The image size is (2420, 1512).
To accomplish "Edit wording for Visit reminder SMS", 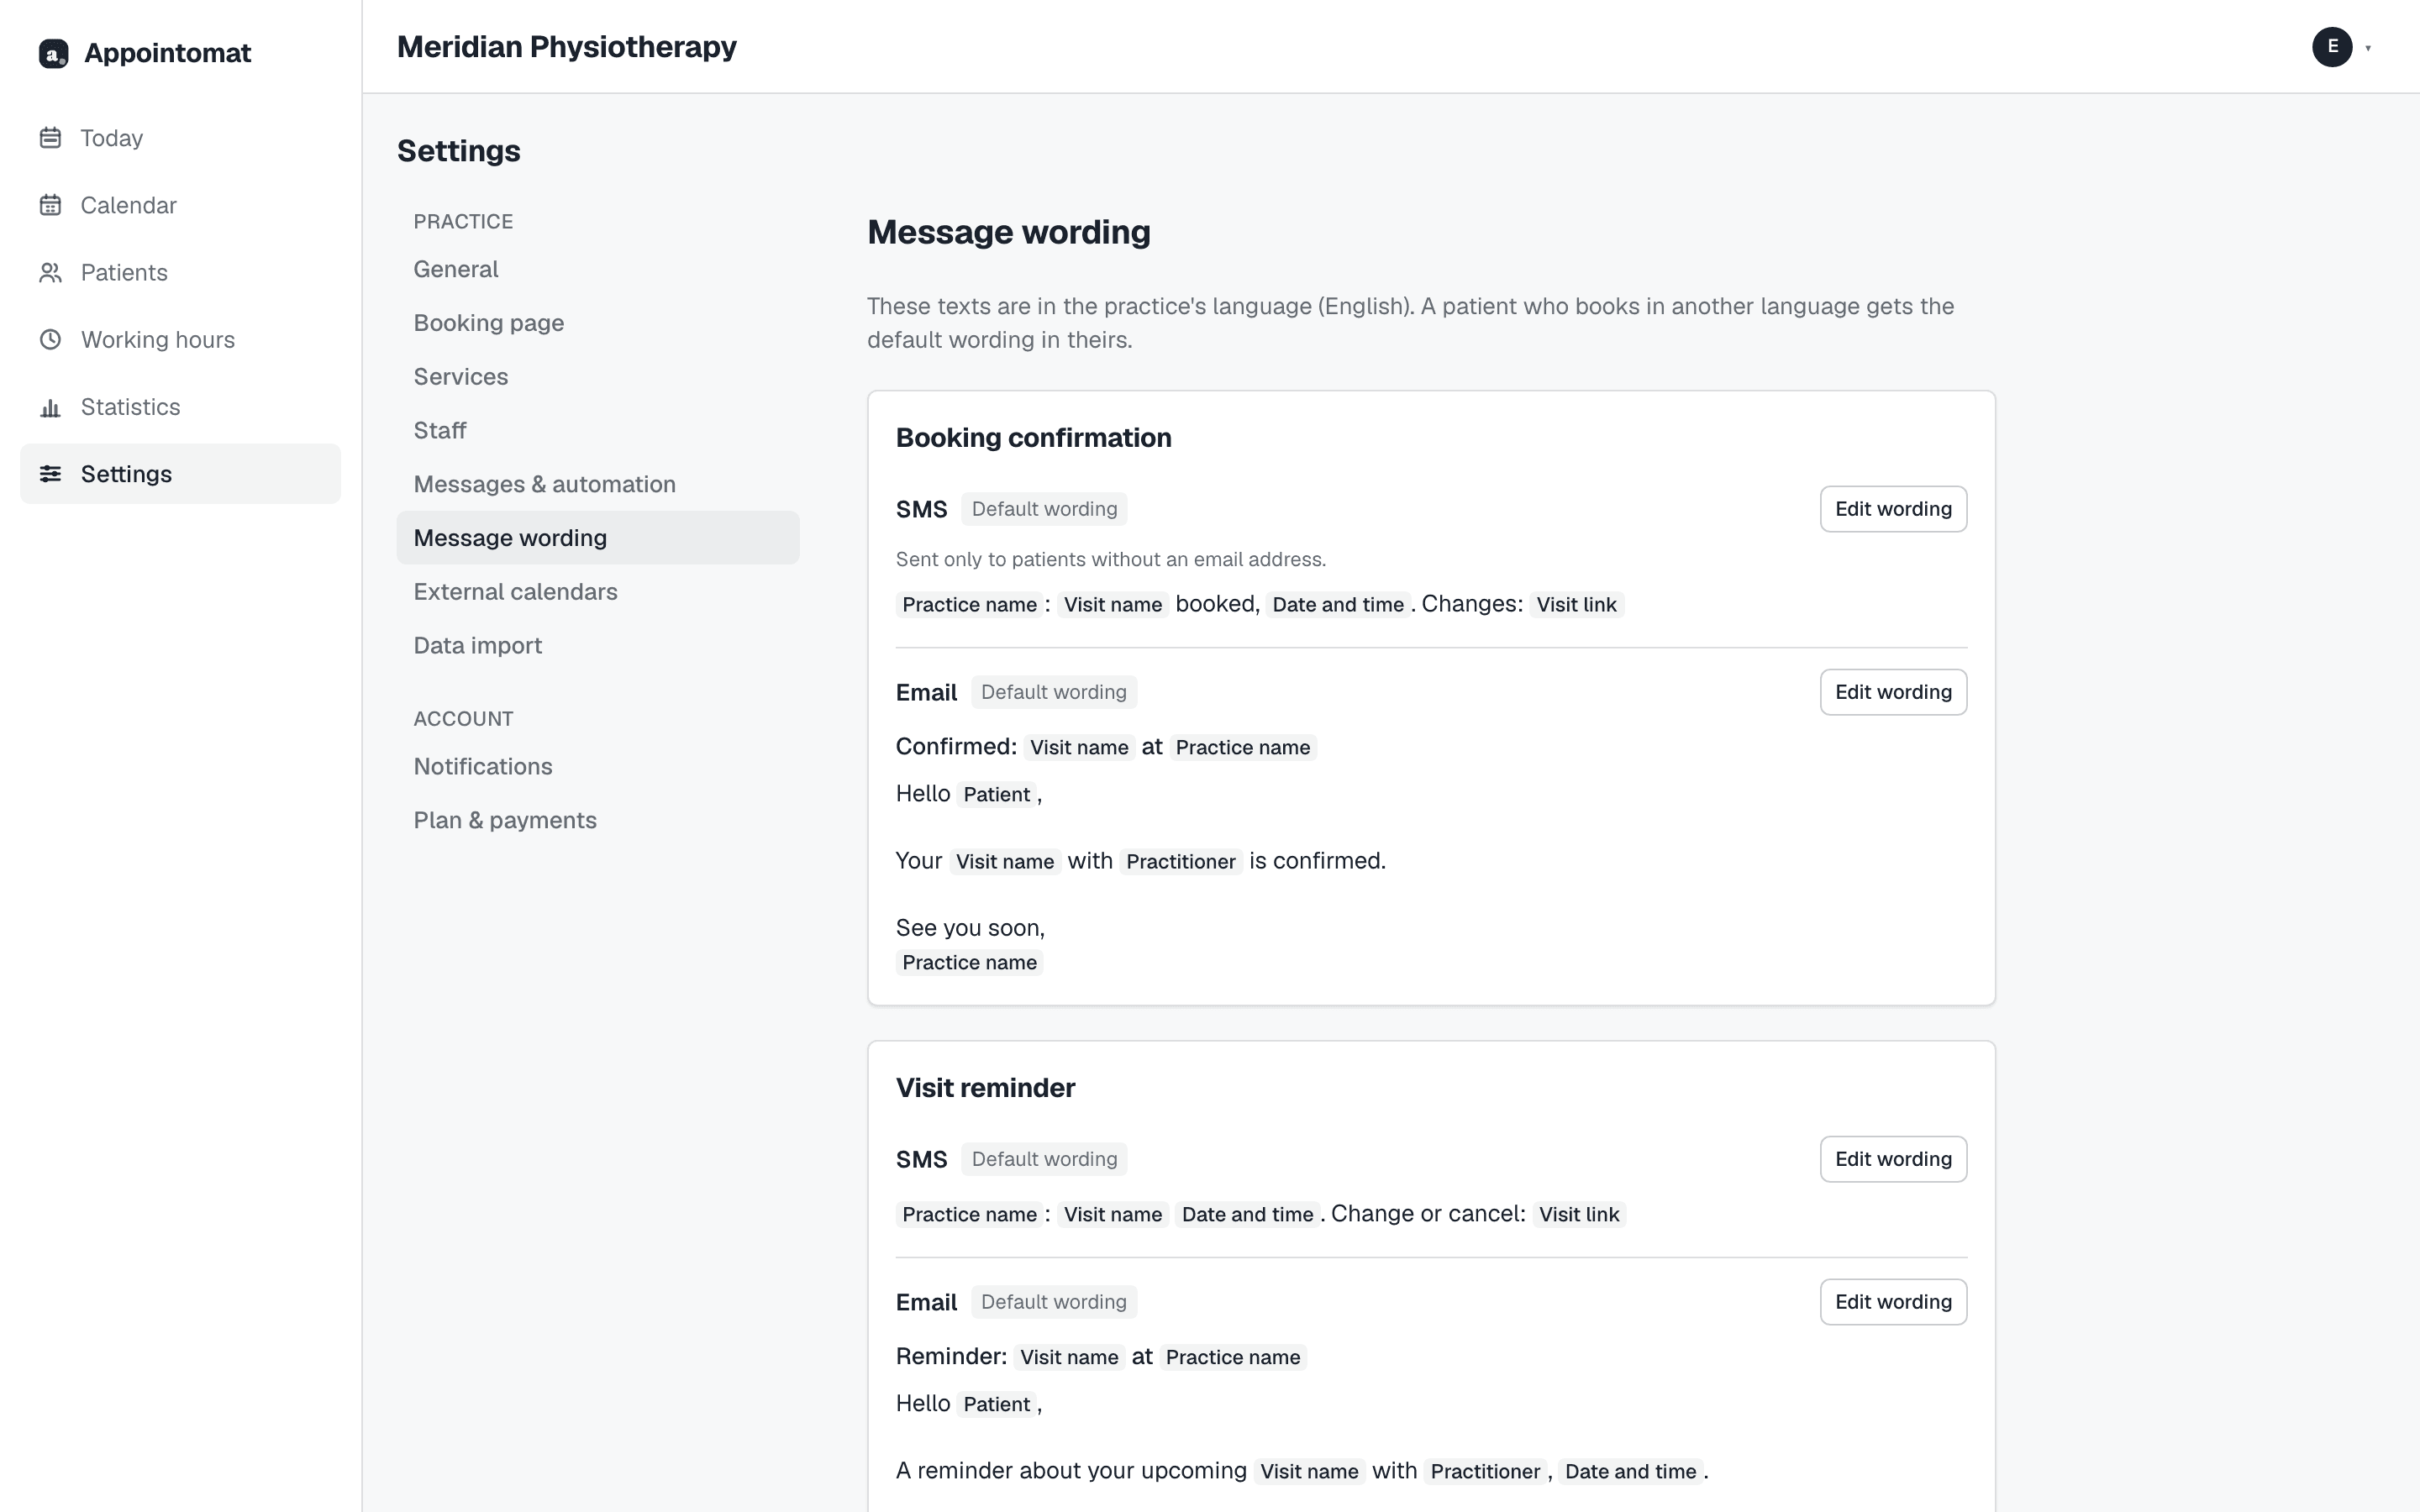I will coord(1893,1159).
